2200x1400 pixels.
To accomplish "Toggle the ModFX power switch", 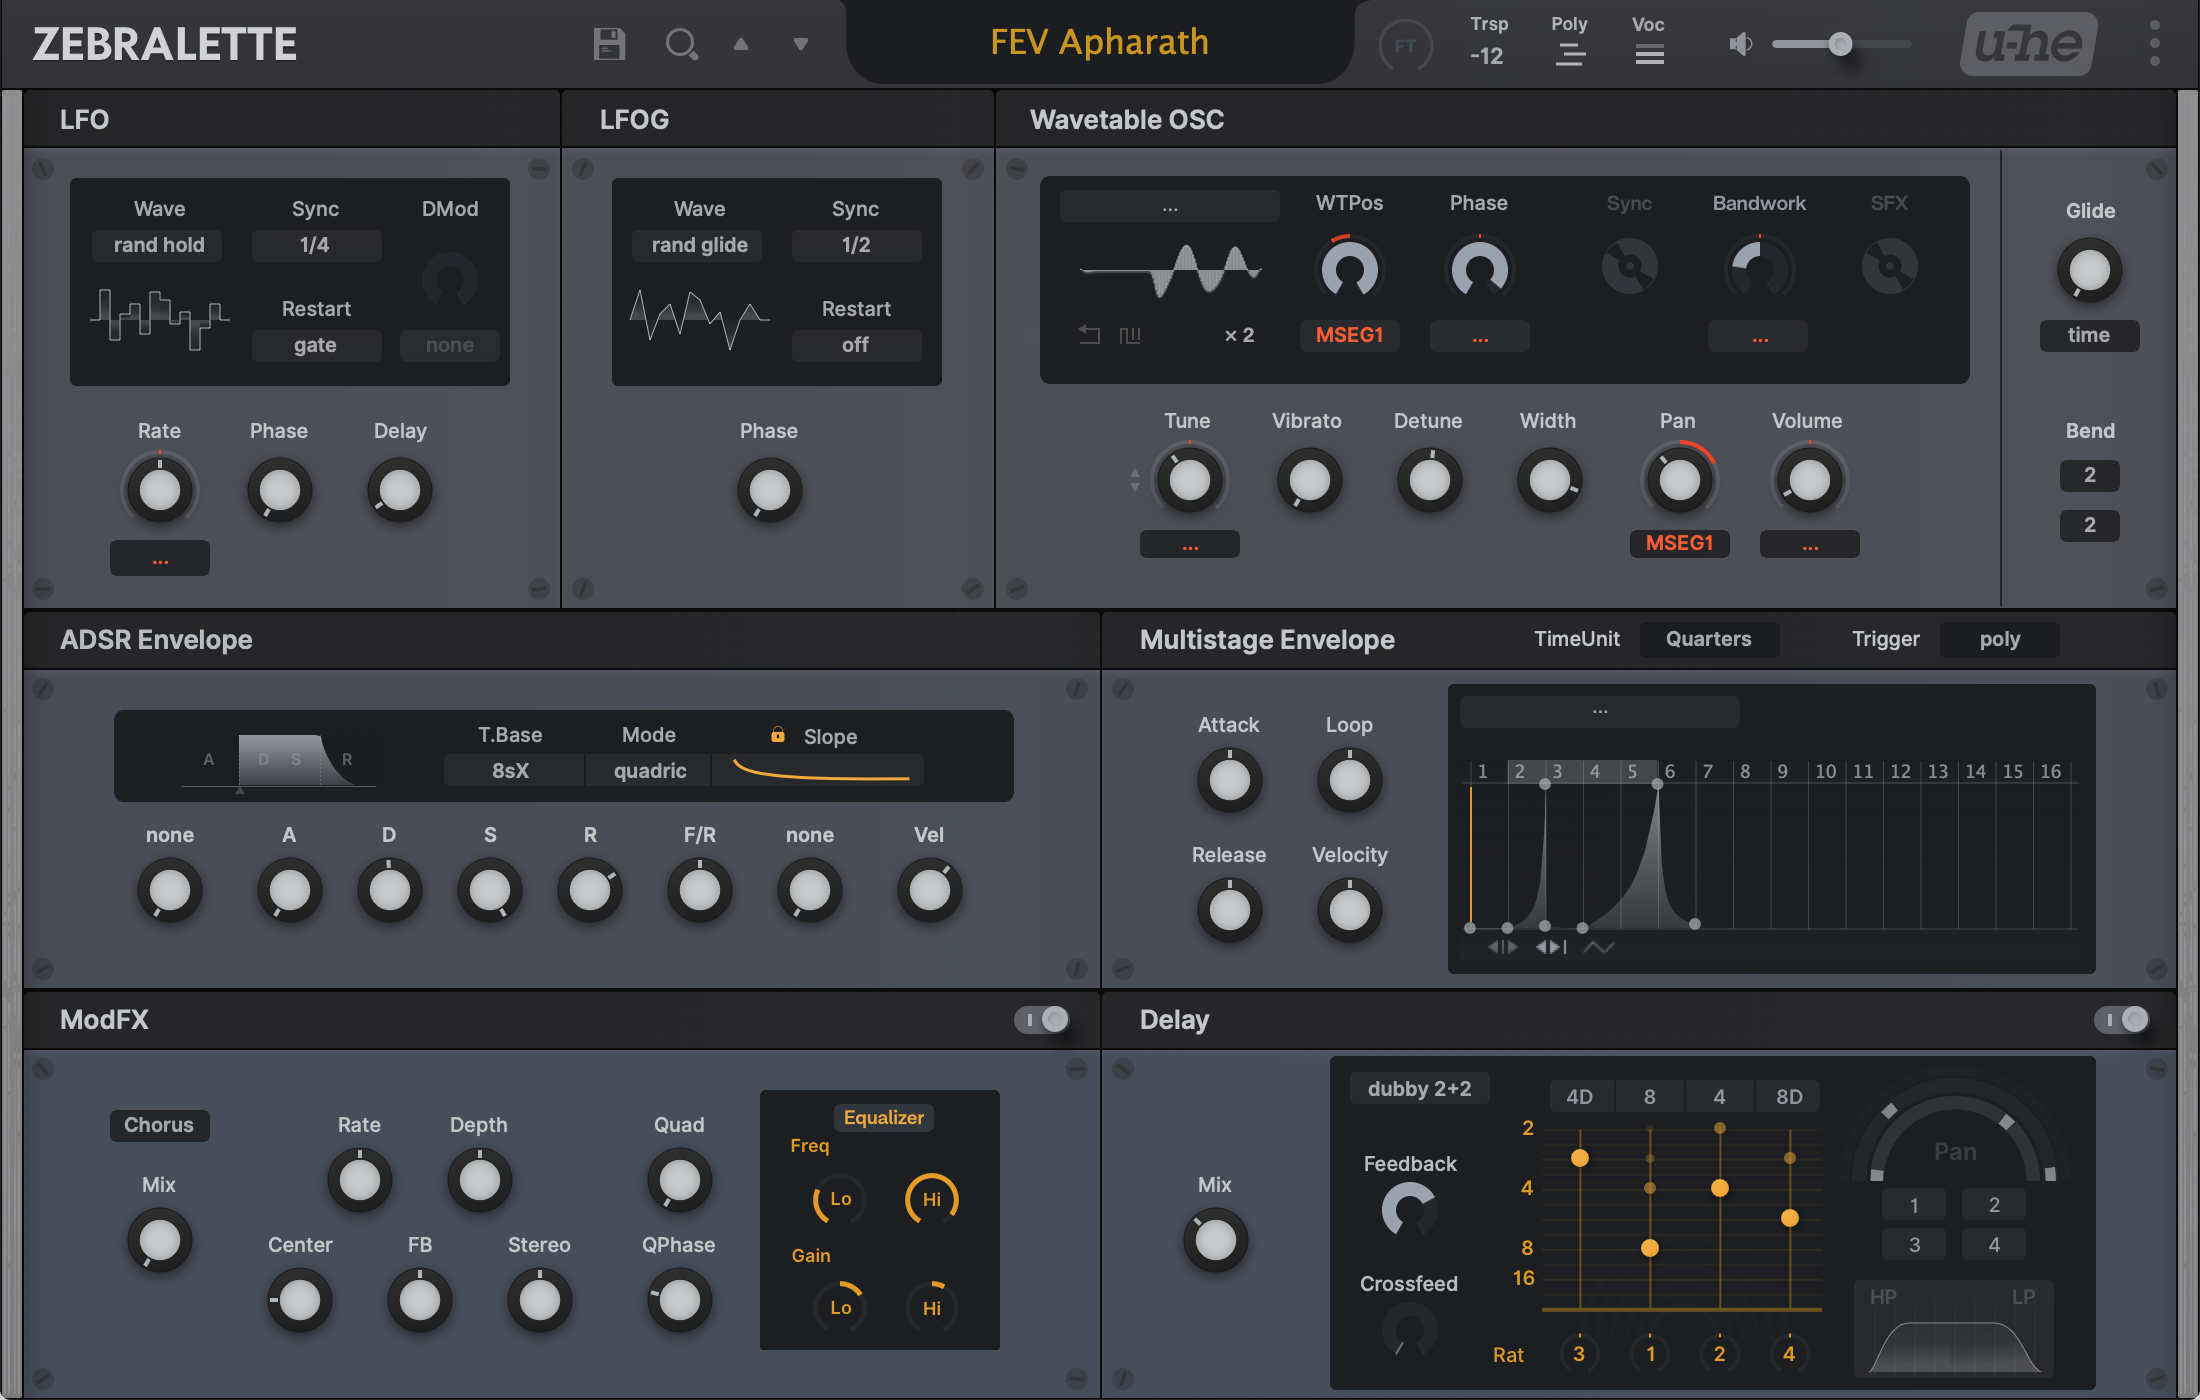I will [x=1042, y=1019].
